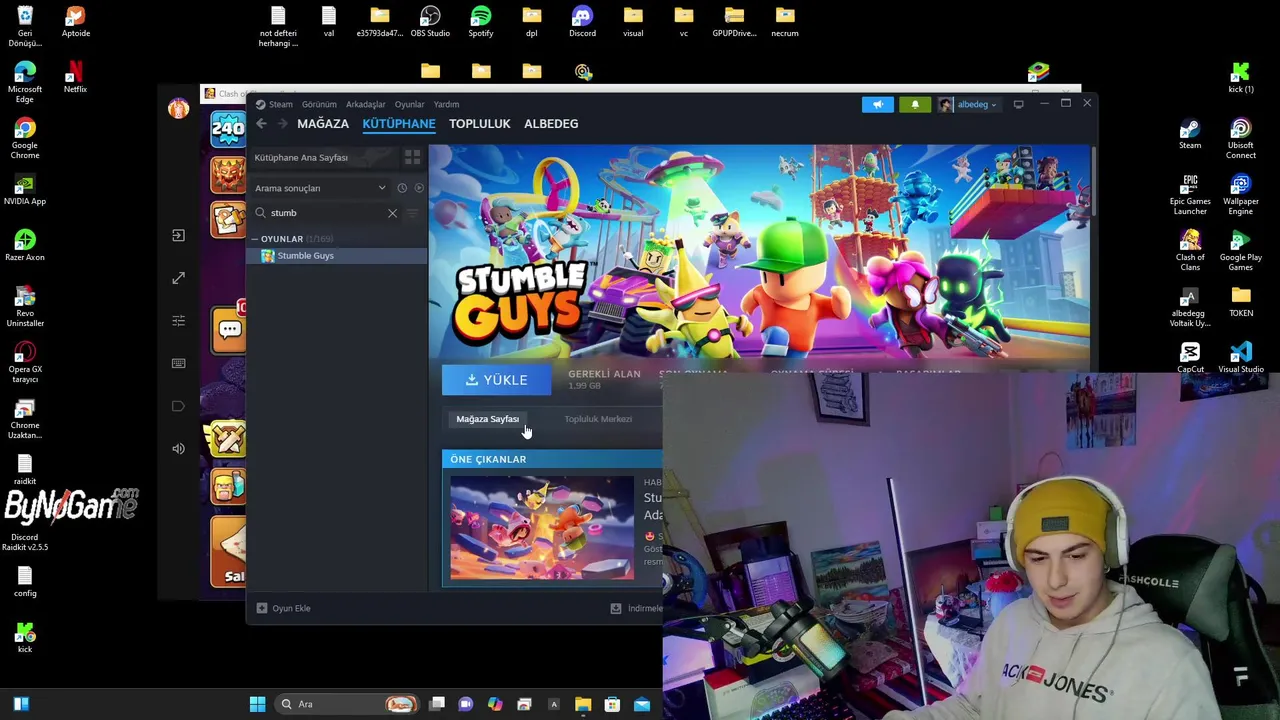Open the Arkadaşlar menu
Screen dimensions: 1280x720
(365, 104)
